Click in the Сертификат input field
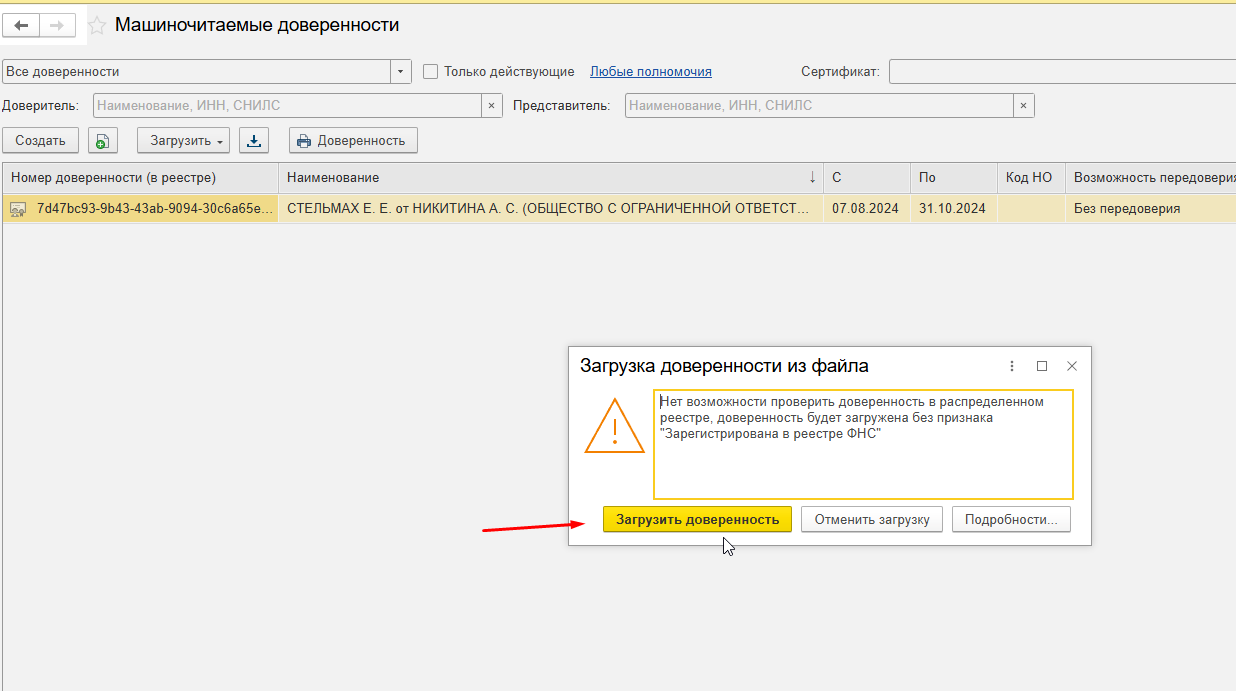 point(1060,72)
